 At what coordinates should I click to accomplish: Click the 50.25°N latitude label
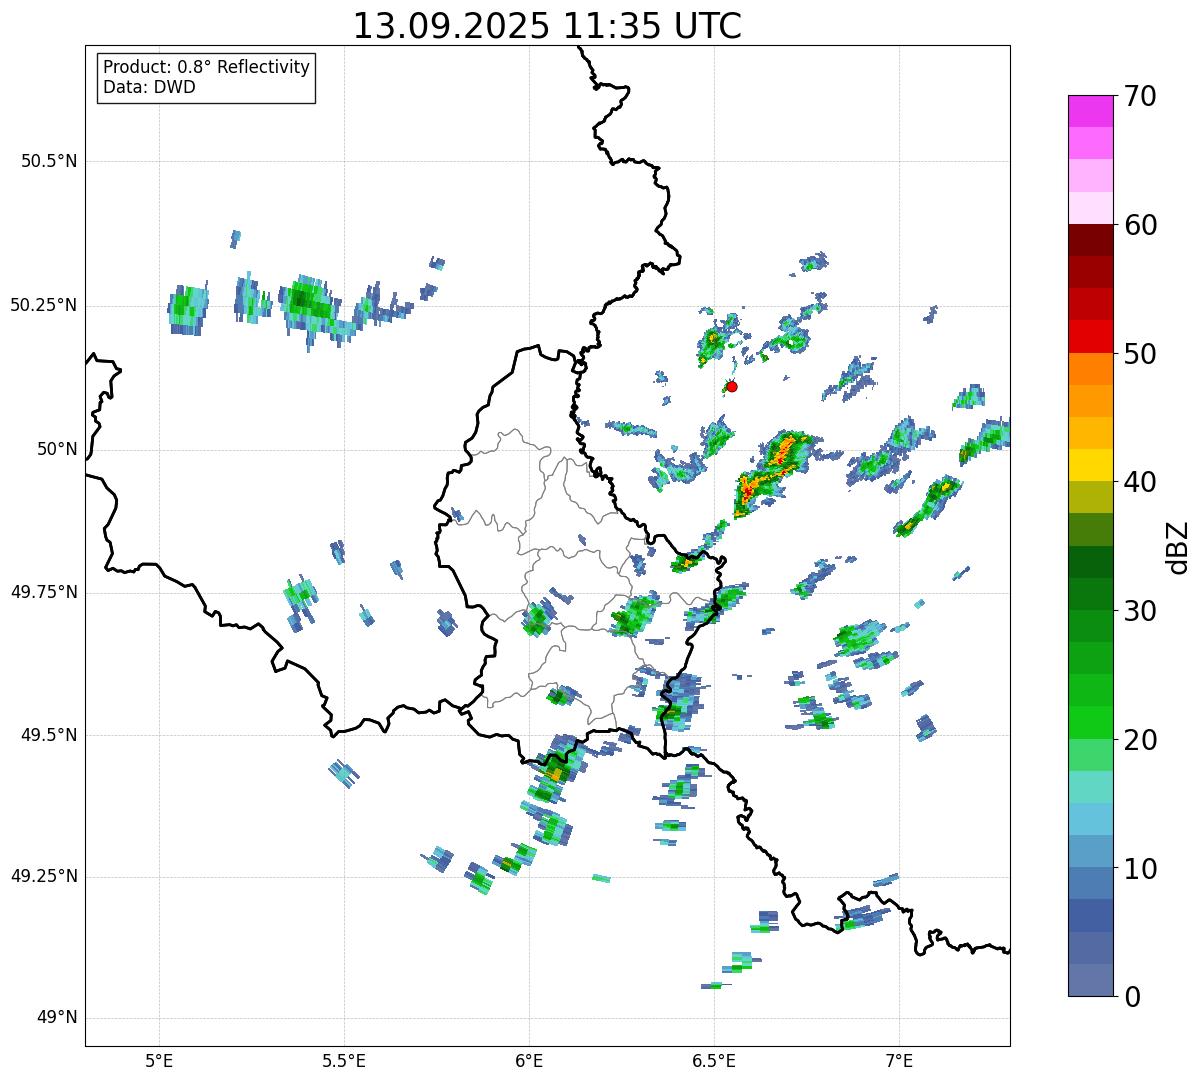pyautogui.click(x=43, y=305)
